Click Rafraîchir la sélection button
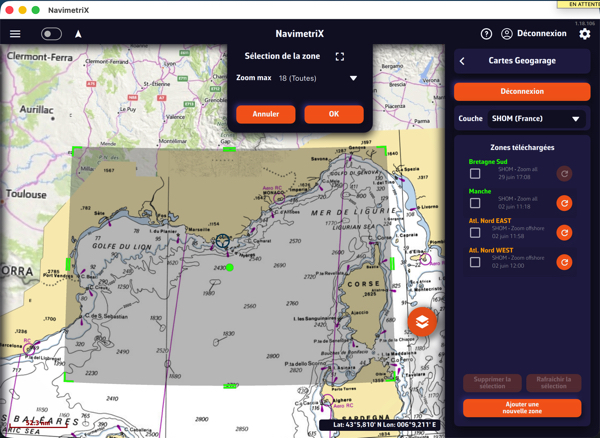This screenshot has height=438, width=600. [553, 383]
